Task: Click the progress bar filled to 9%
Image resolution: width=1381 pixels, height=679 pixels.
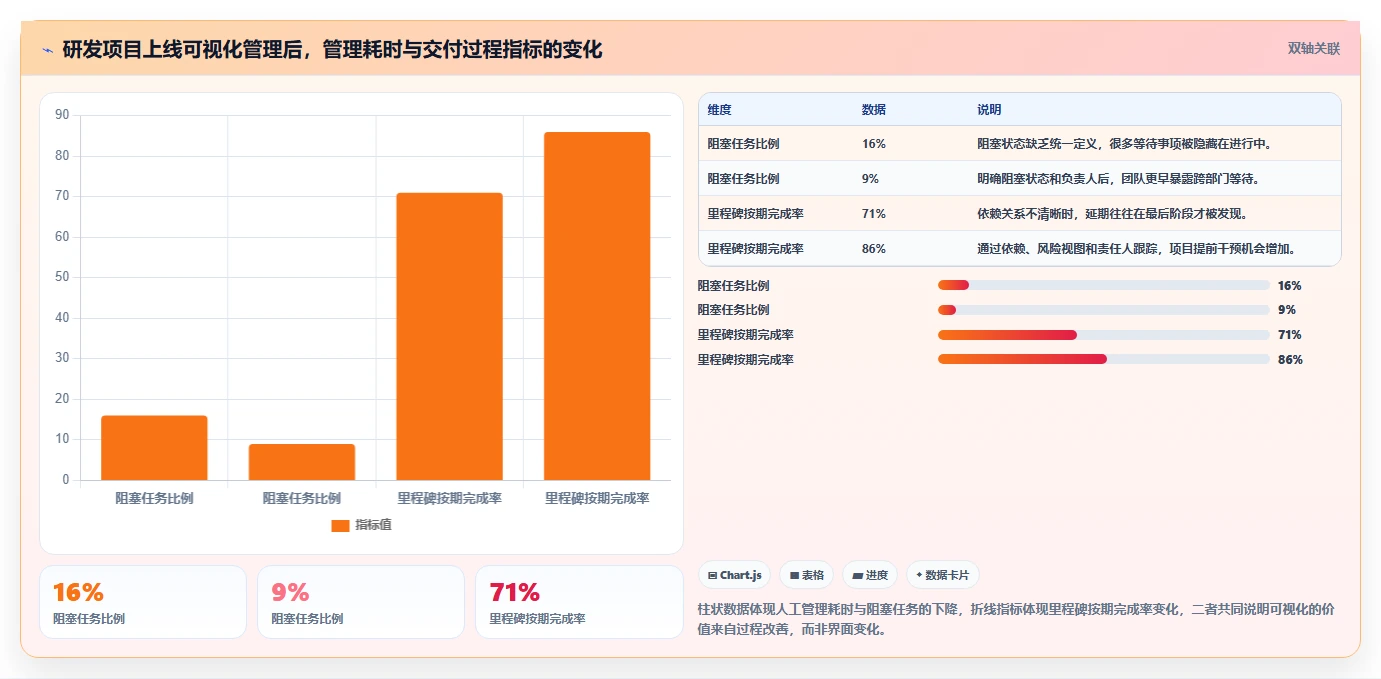Action: coord(1104,310)
